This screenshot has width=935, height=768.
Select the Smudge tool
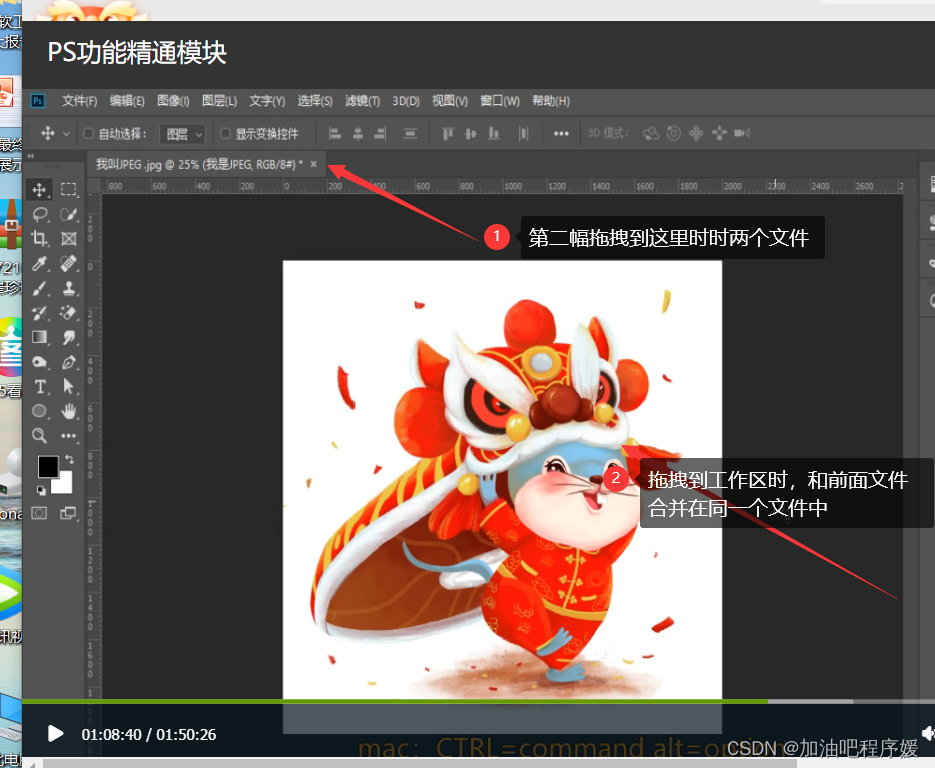69,337
